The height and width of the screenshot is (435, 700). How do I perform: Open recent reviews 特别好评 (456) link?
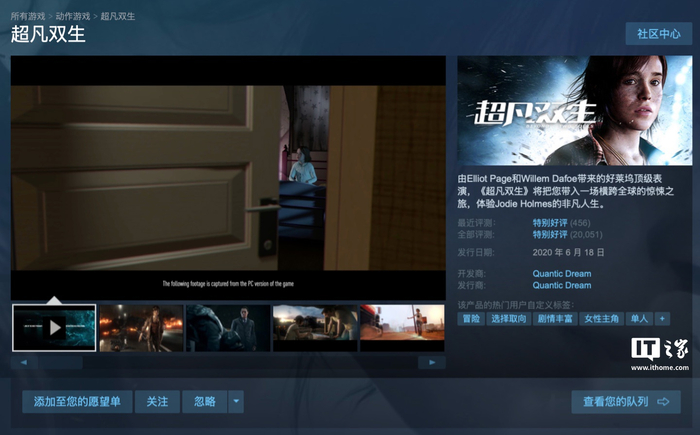coord(561,223)
